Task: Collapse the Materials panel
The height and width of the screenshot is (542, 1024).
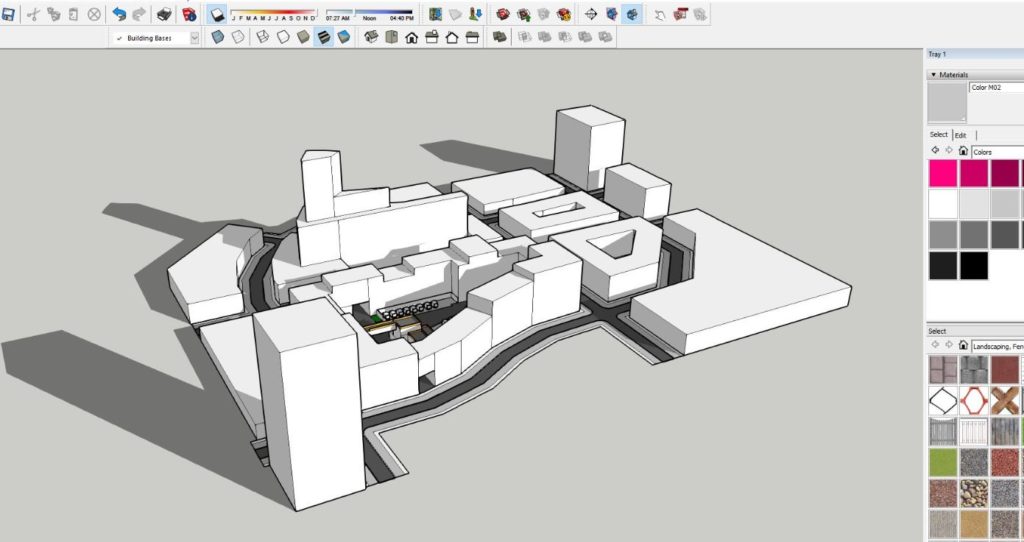Action: pyautogui.click(x=934, y=74)
